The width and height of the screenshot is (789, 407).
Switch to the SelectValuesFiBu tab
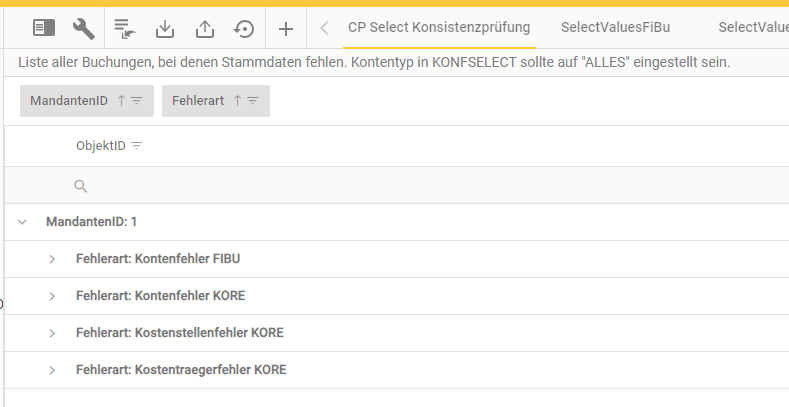pyautogui.click(x=615, y=27)
